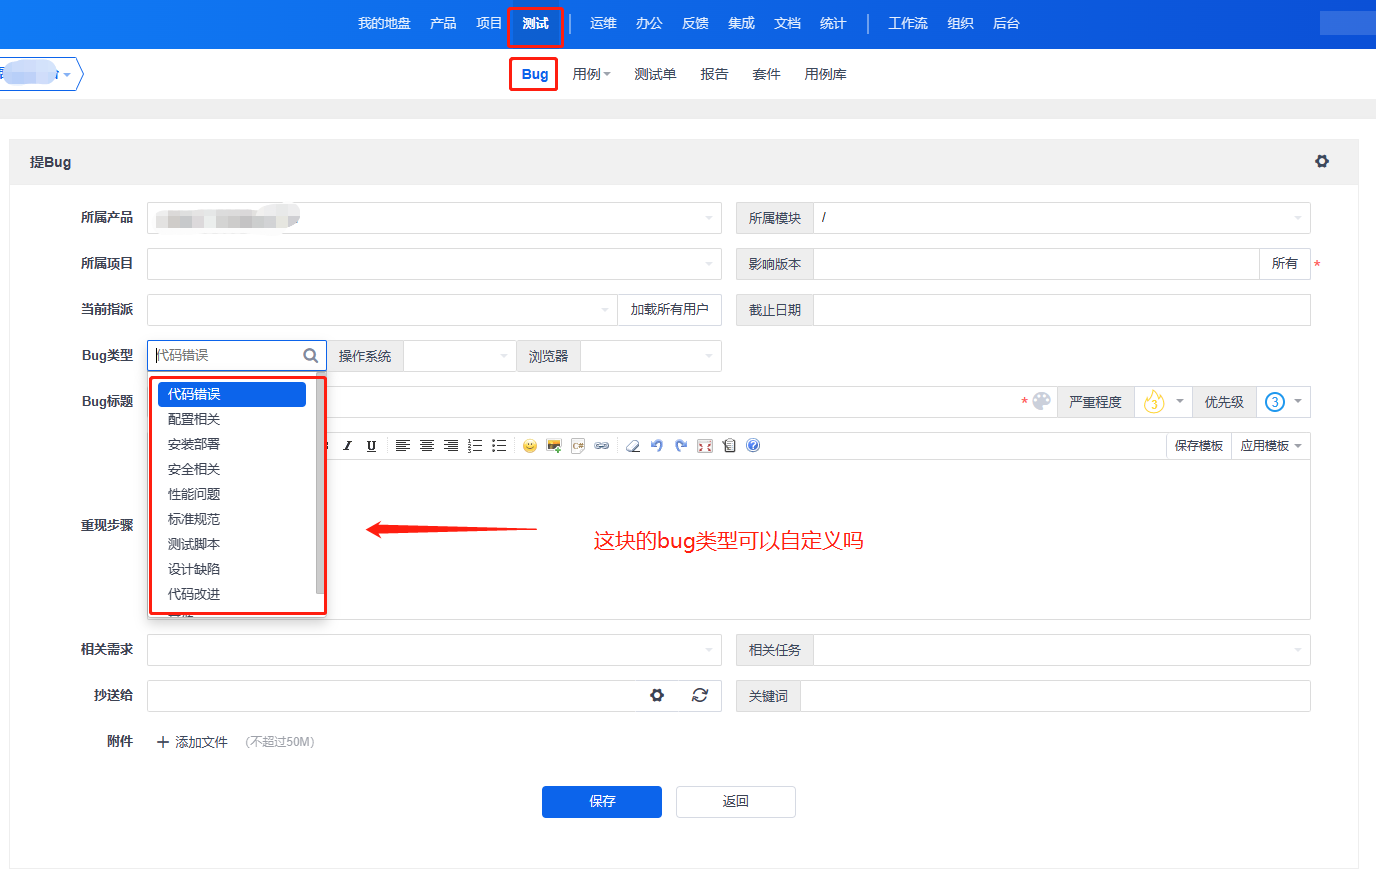Click the fullscreen icon in editor toolbar
This screenshot has height=869, width=1376.
click(705, 446)
